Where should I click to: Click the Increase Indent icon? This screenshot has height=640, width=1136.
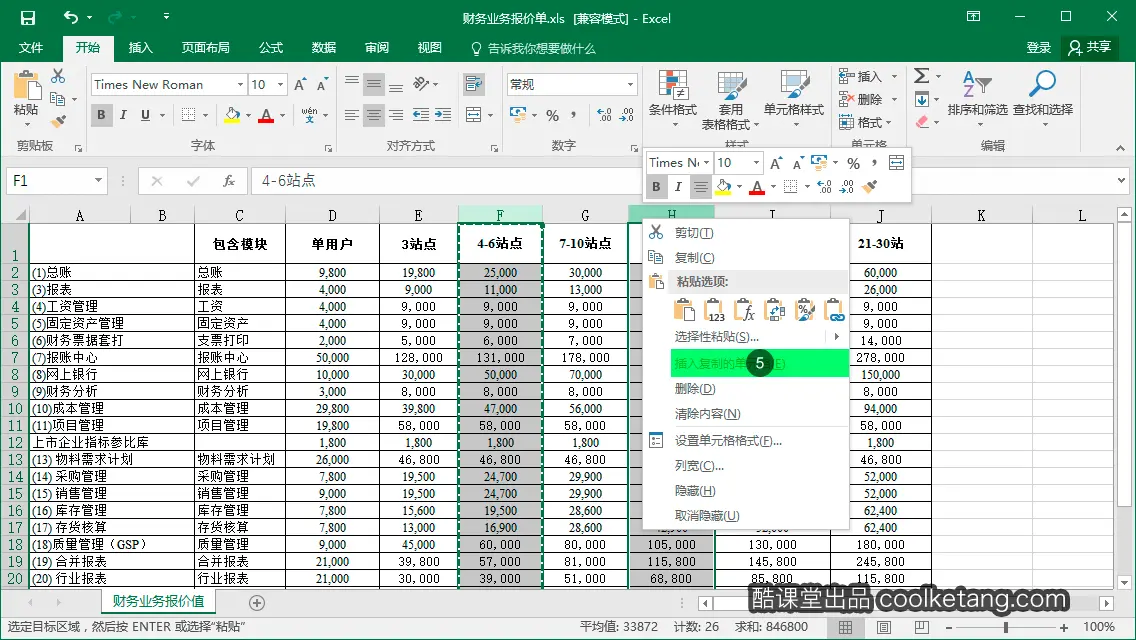click(x=443, y=115)
